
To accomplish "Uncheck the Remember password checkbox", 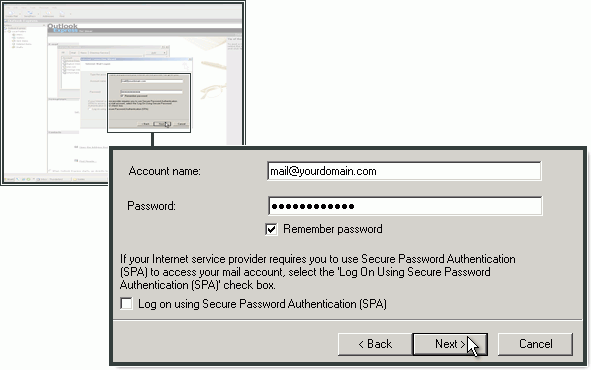I will click(x=271, y=229).
